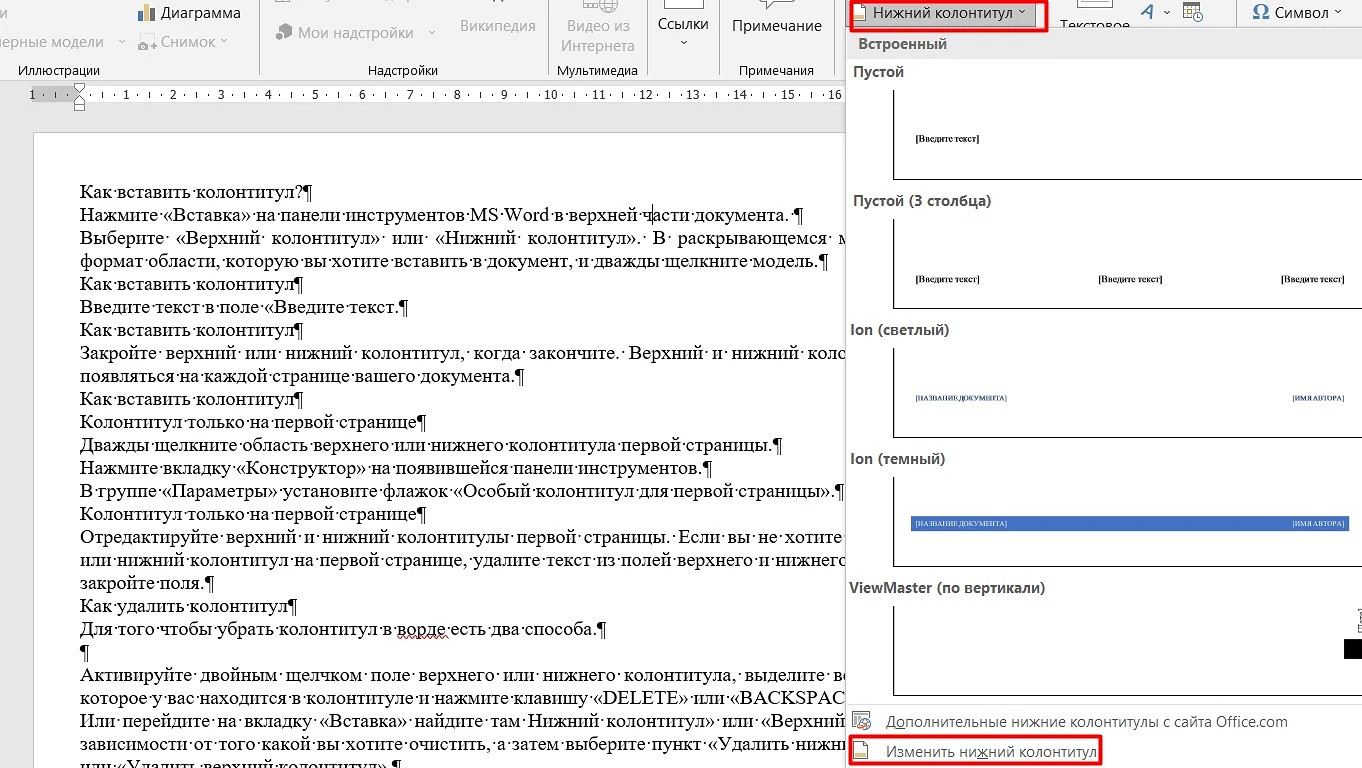Click the date and time icon
This screenshot has width=1362, height=768.
1192,12
